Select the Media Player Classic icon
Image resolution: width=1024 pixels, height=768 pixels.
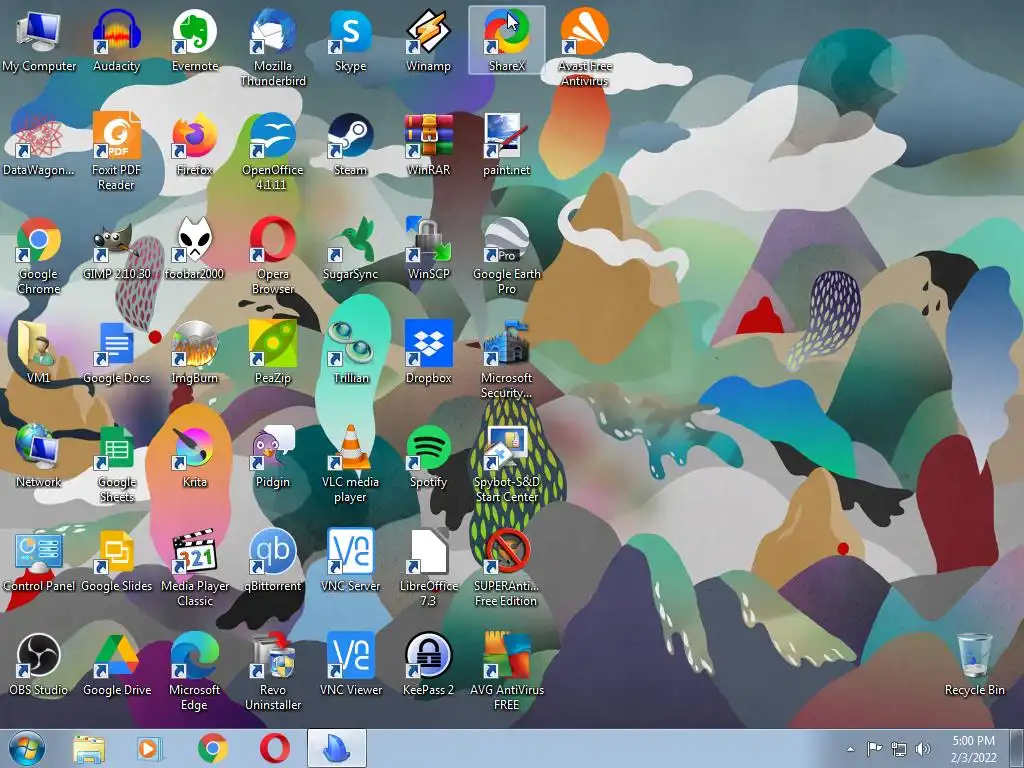coord(195,568)
